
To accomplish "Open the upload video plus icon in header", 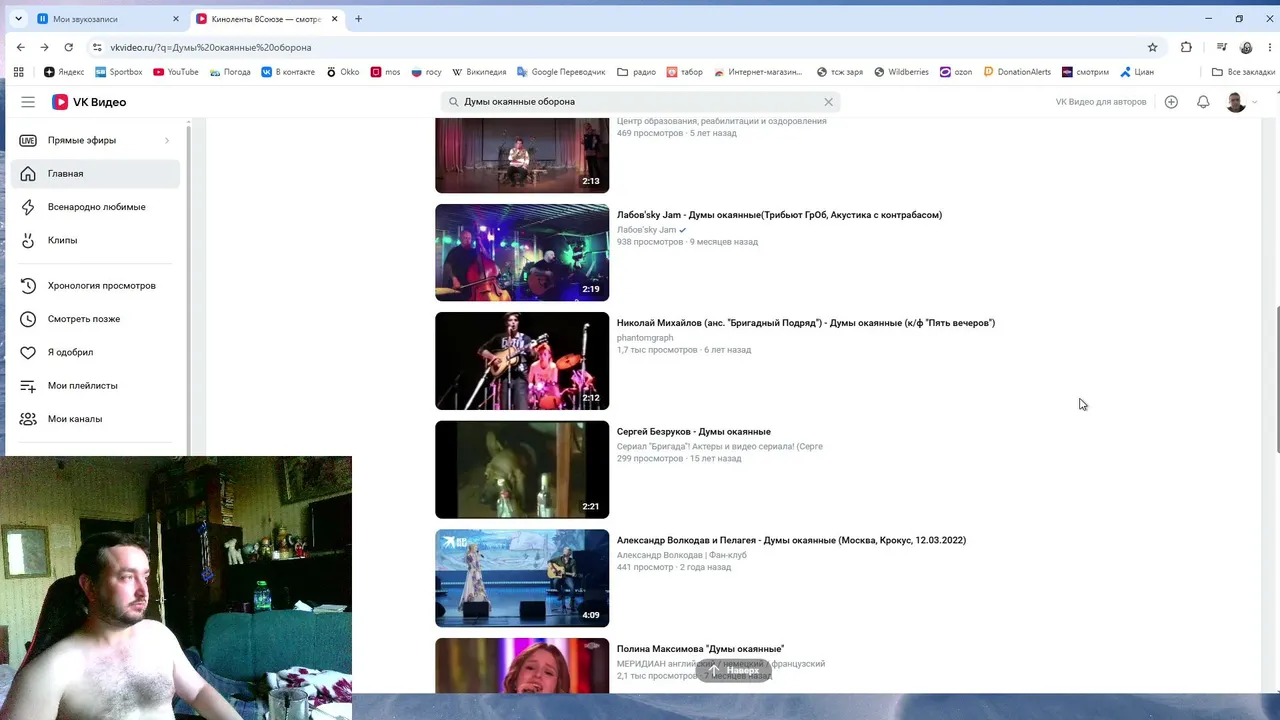I will coord(1171,102).
